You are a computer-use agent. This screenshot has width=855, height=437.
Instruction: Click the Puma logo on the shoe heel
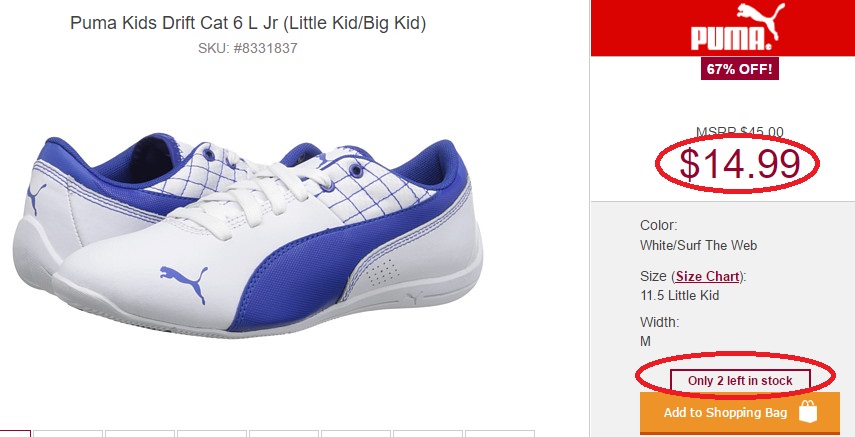coord(36,199)
